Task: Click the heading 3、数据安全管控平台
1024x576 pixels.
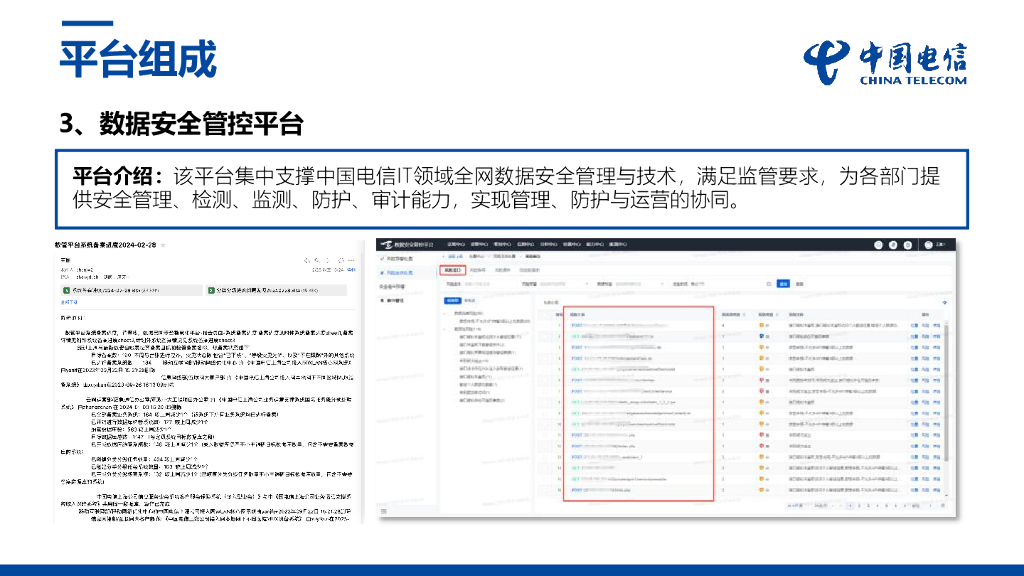Action: click(x=182, y=123)
